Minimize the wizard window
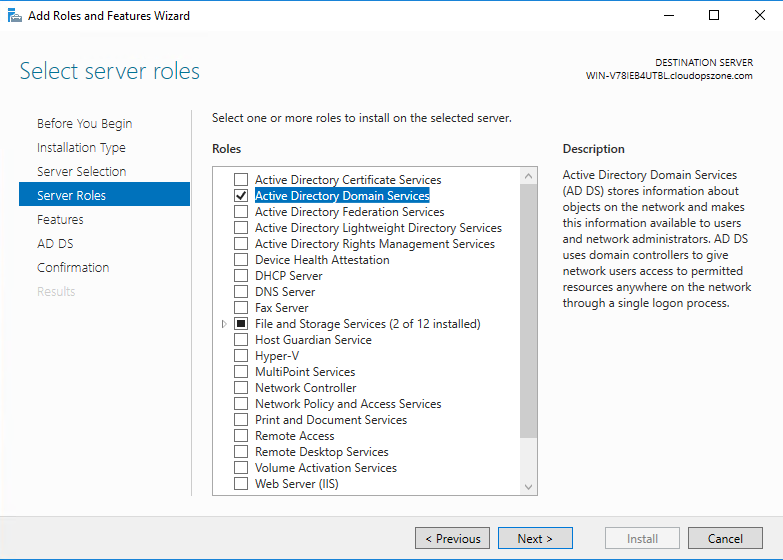The height and width of the screenshot is (560, 783). click(x=669, y=15)
